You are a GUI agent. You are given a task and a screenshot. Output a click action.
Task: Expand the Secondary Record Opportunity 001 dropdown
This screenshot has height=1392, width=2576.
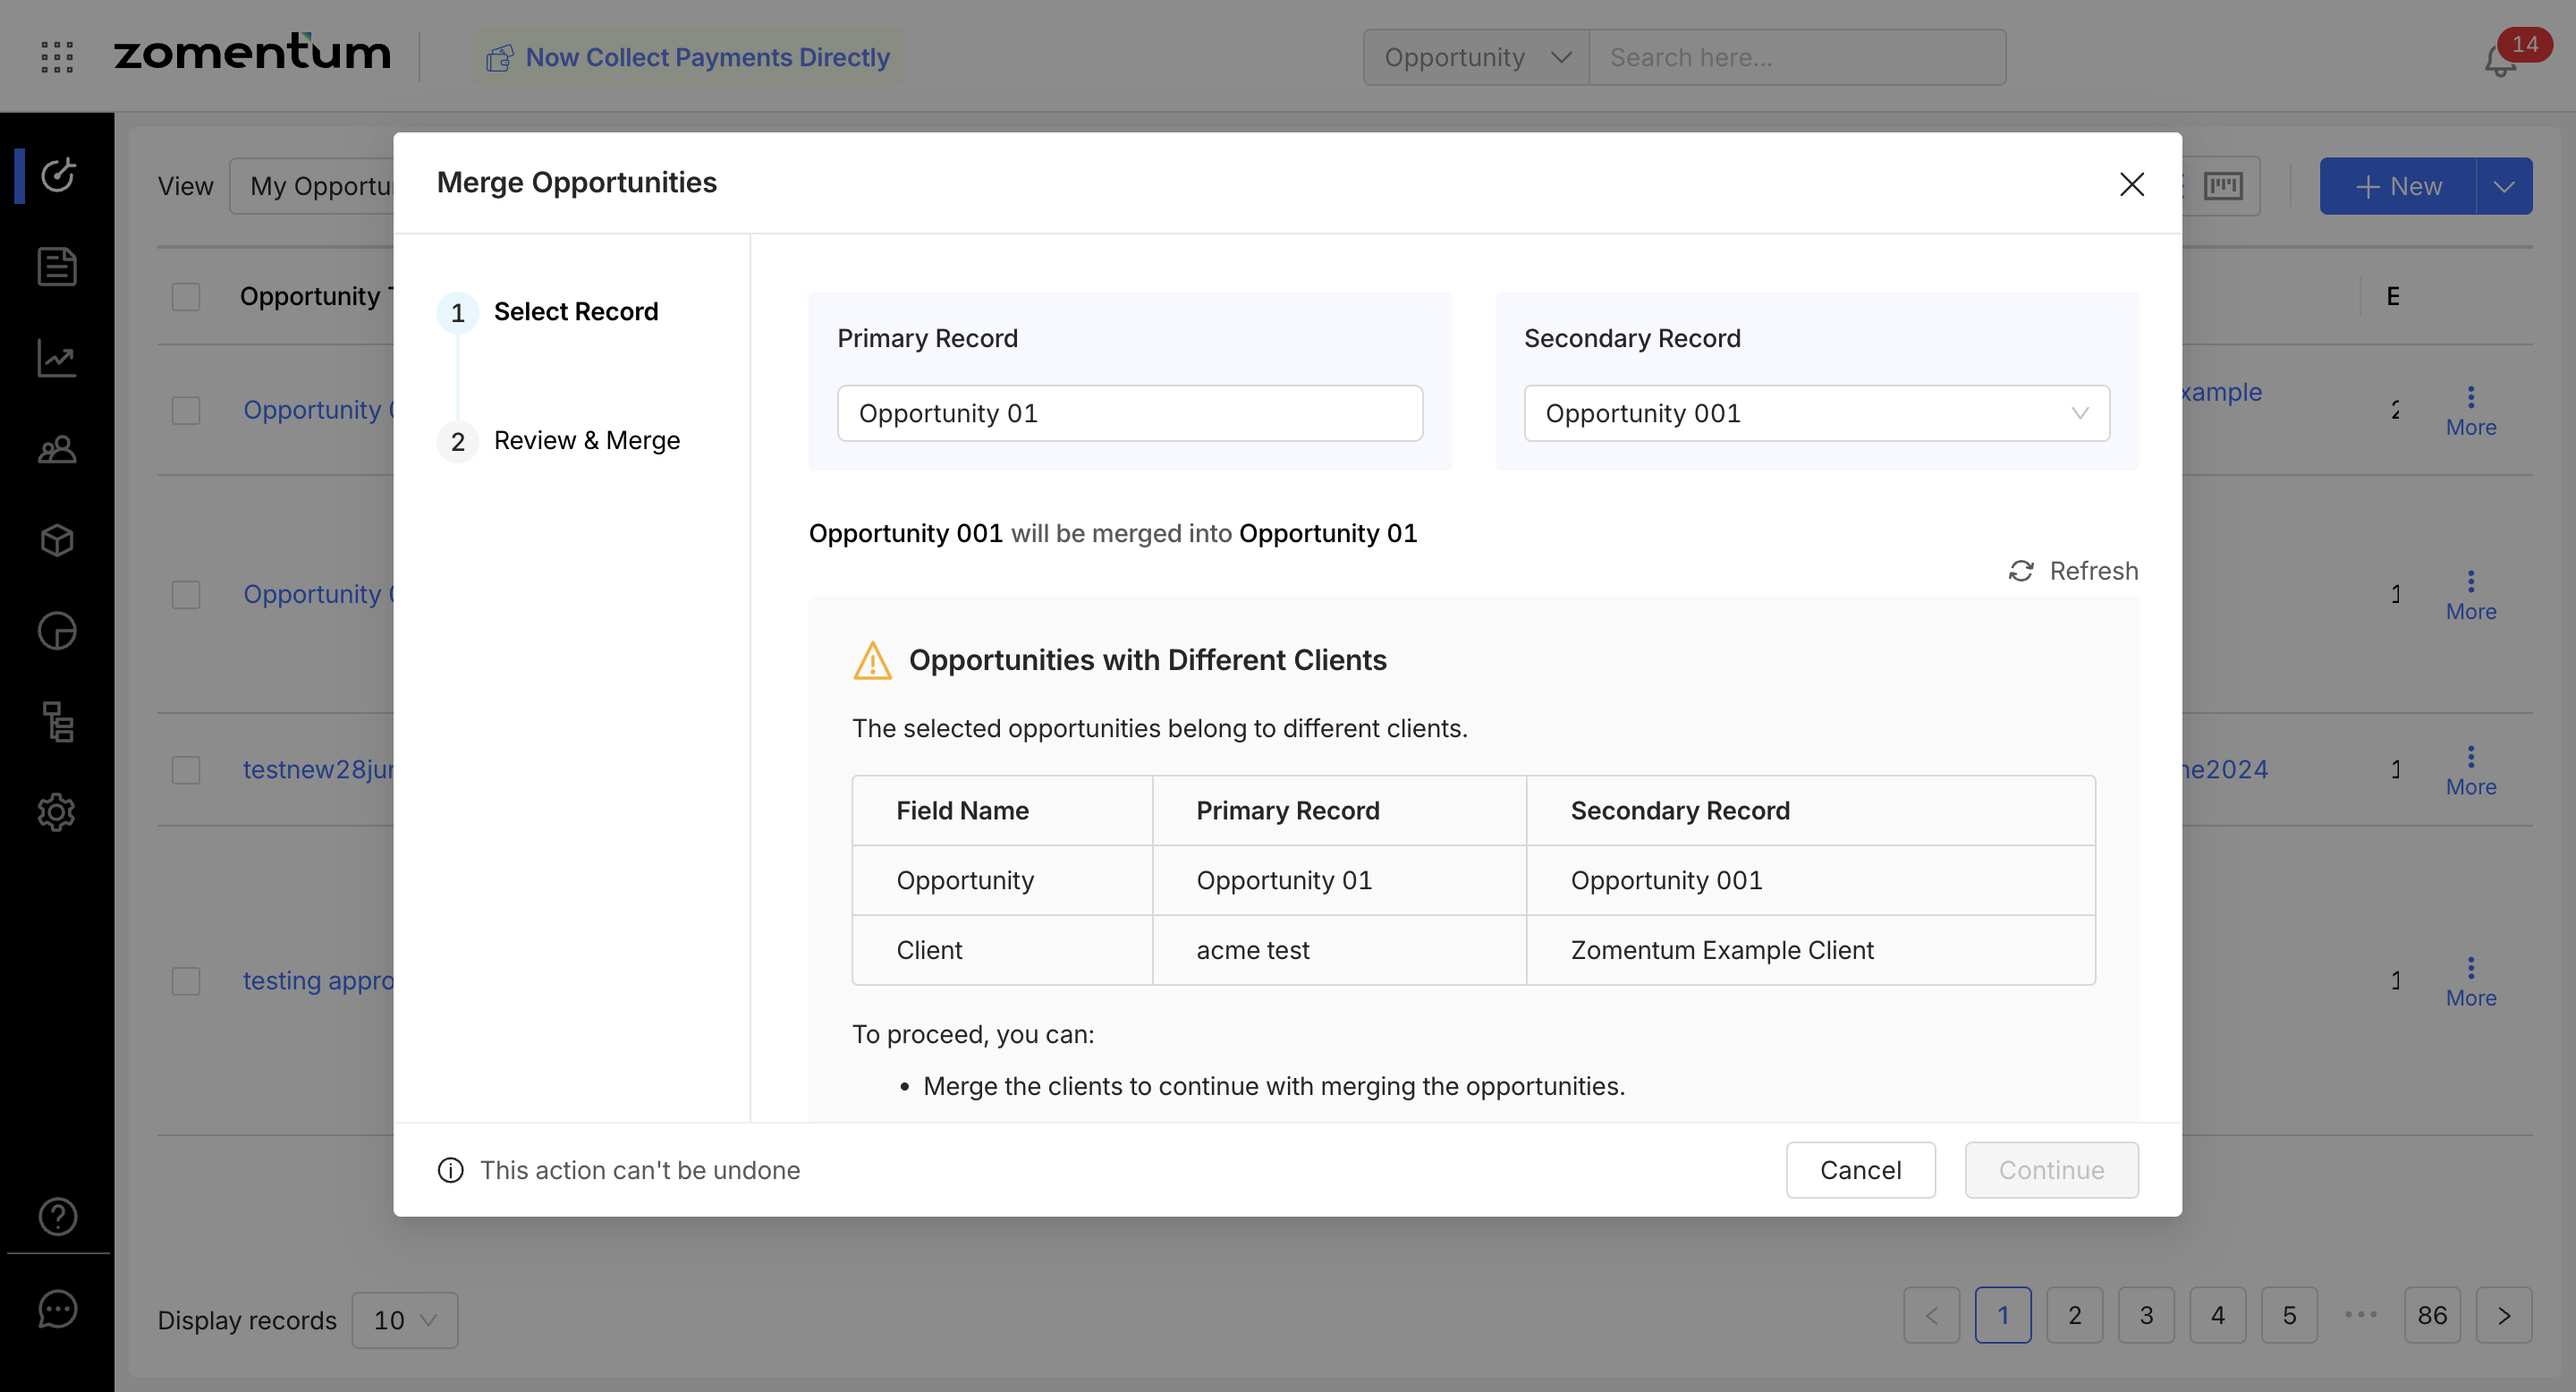(x=1816, y=413)
